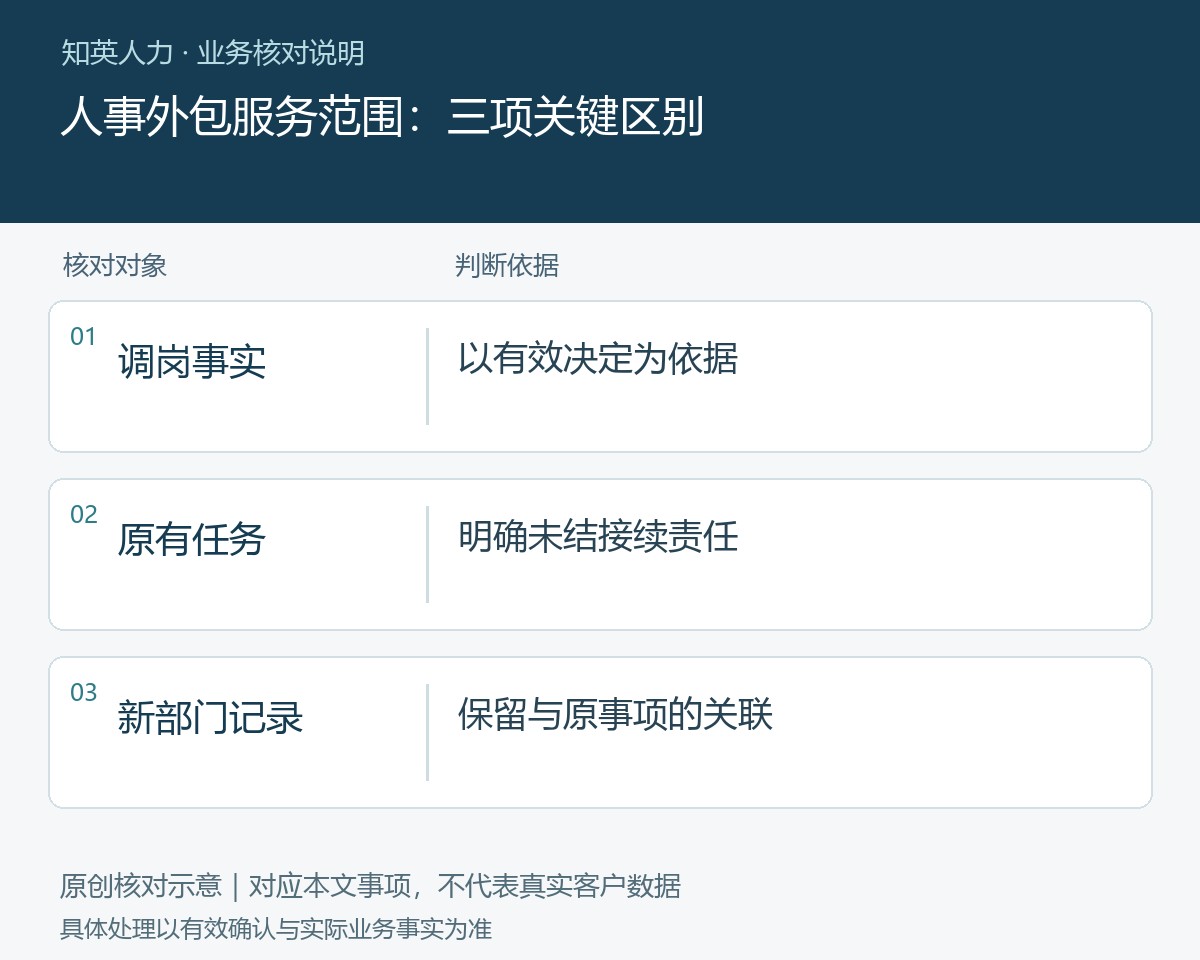Click the row number 02
The width and height of the screenshot is (1200, 960).
[83, 515]
